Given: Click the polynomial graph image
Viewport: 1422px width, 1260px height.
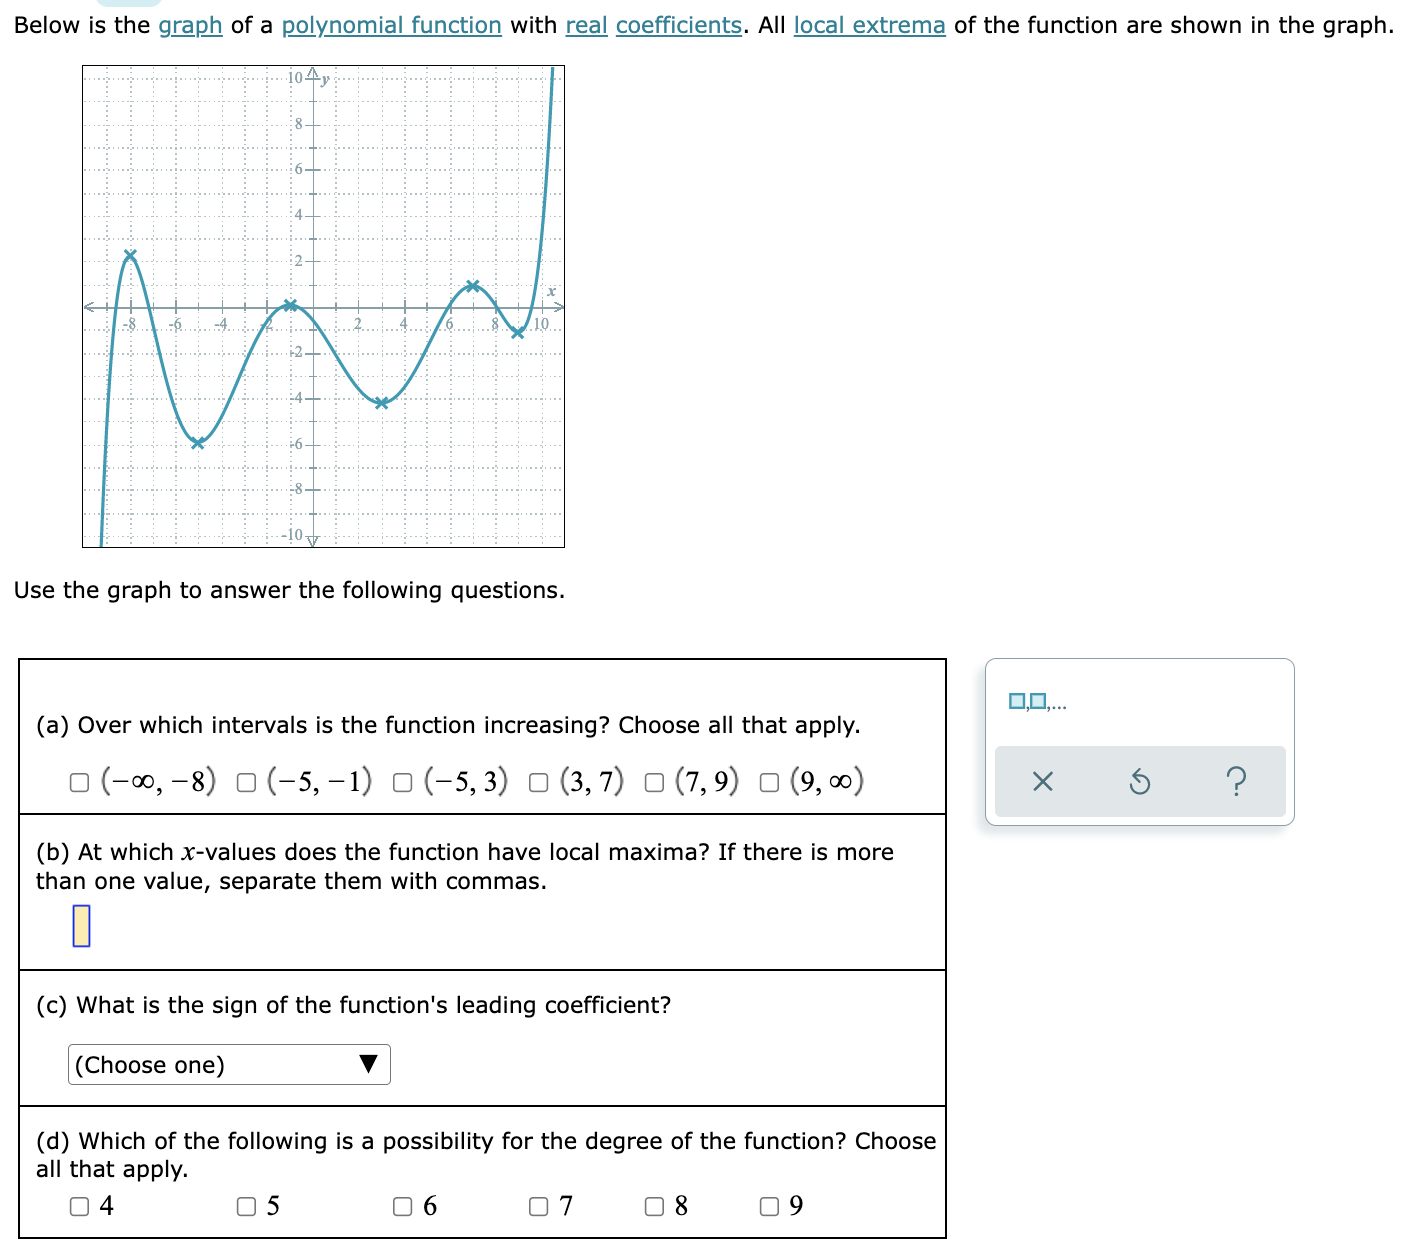Looking at the screenshot, I should [x=322, y=305].
